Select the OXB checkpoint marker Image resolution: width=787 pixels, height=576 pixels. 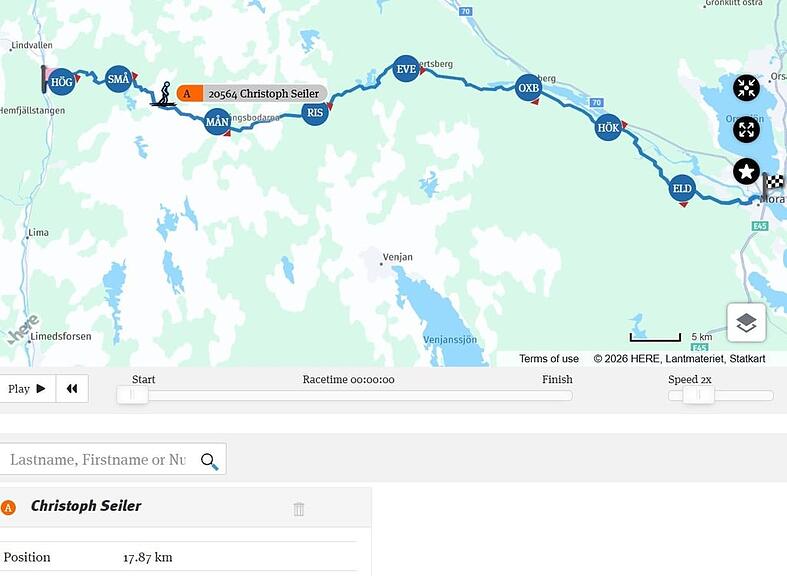pyautogui.click(x=529, y=88)
